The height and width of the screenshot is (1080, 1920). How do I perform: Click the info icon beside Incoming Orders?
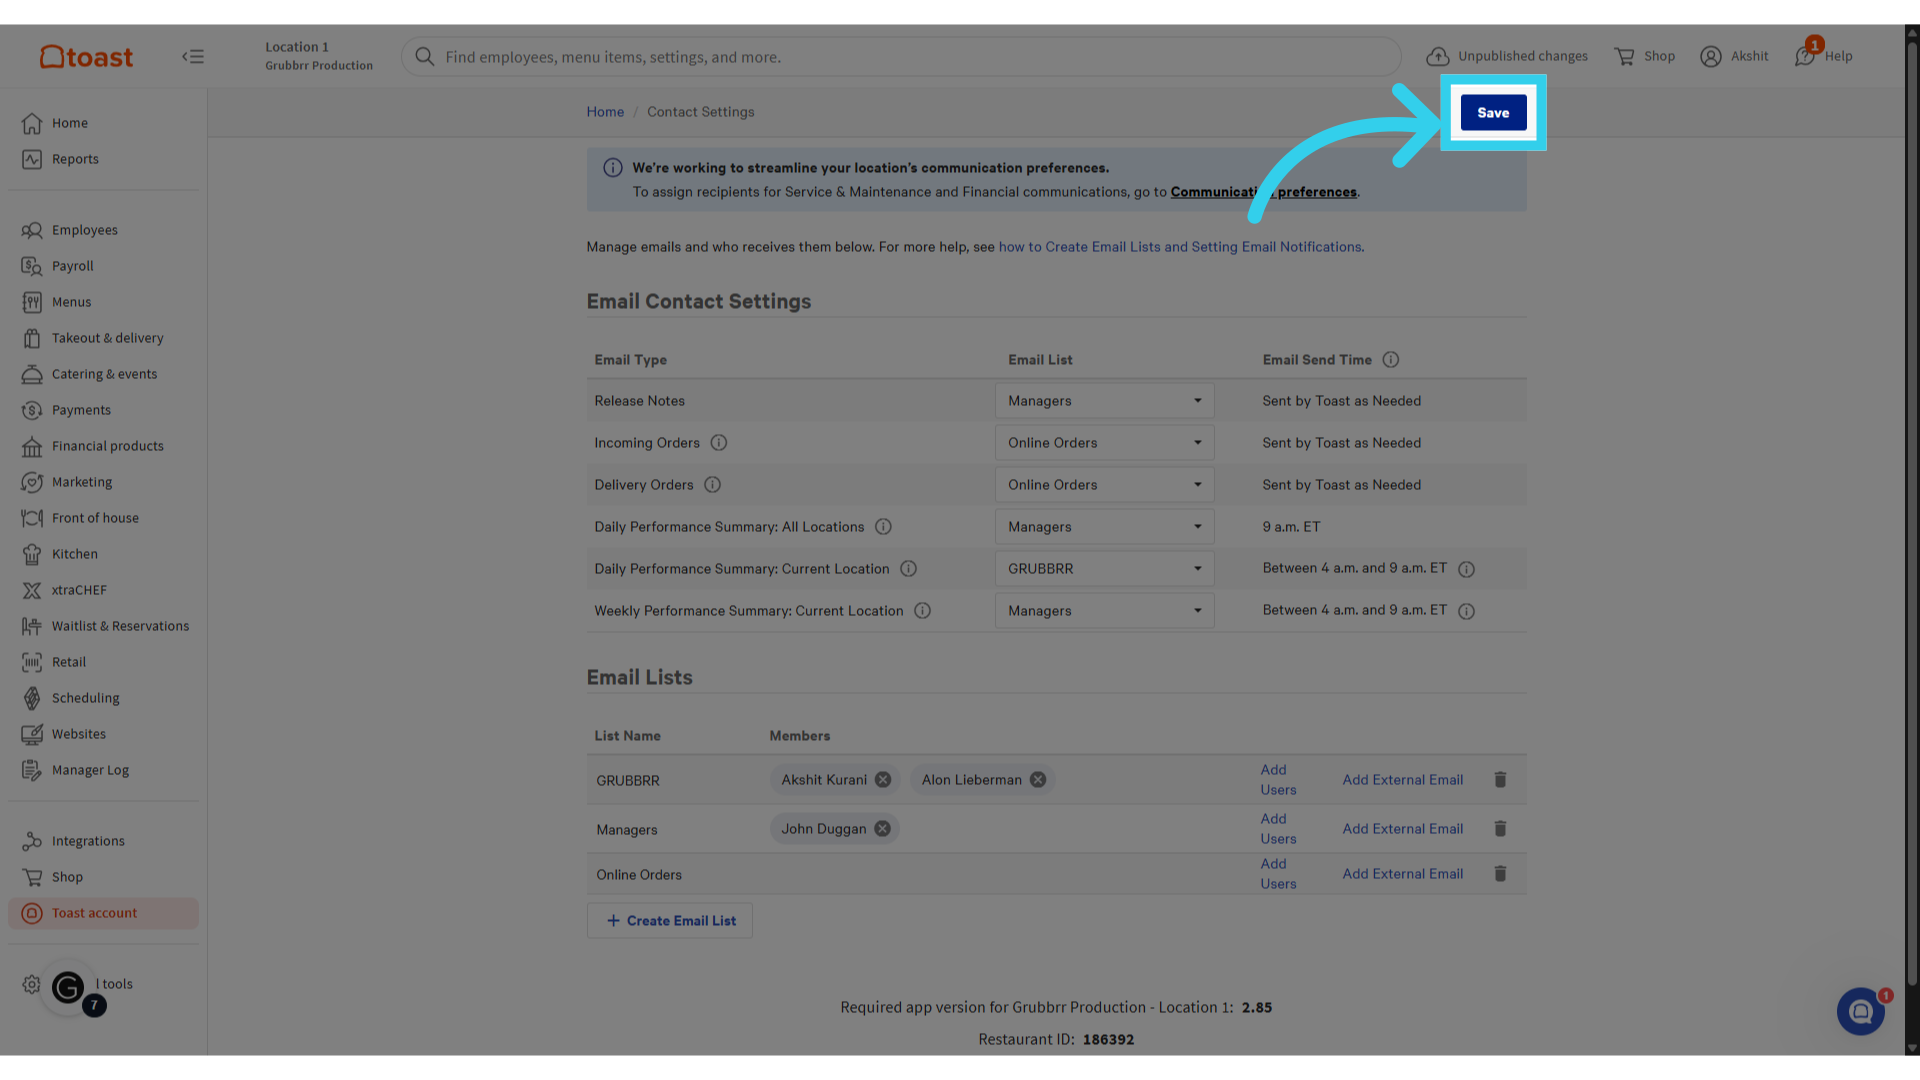[719, 442]
